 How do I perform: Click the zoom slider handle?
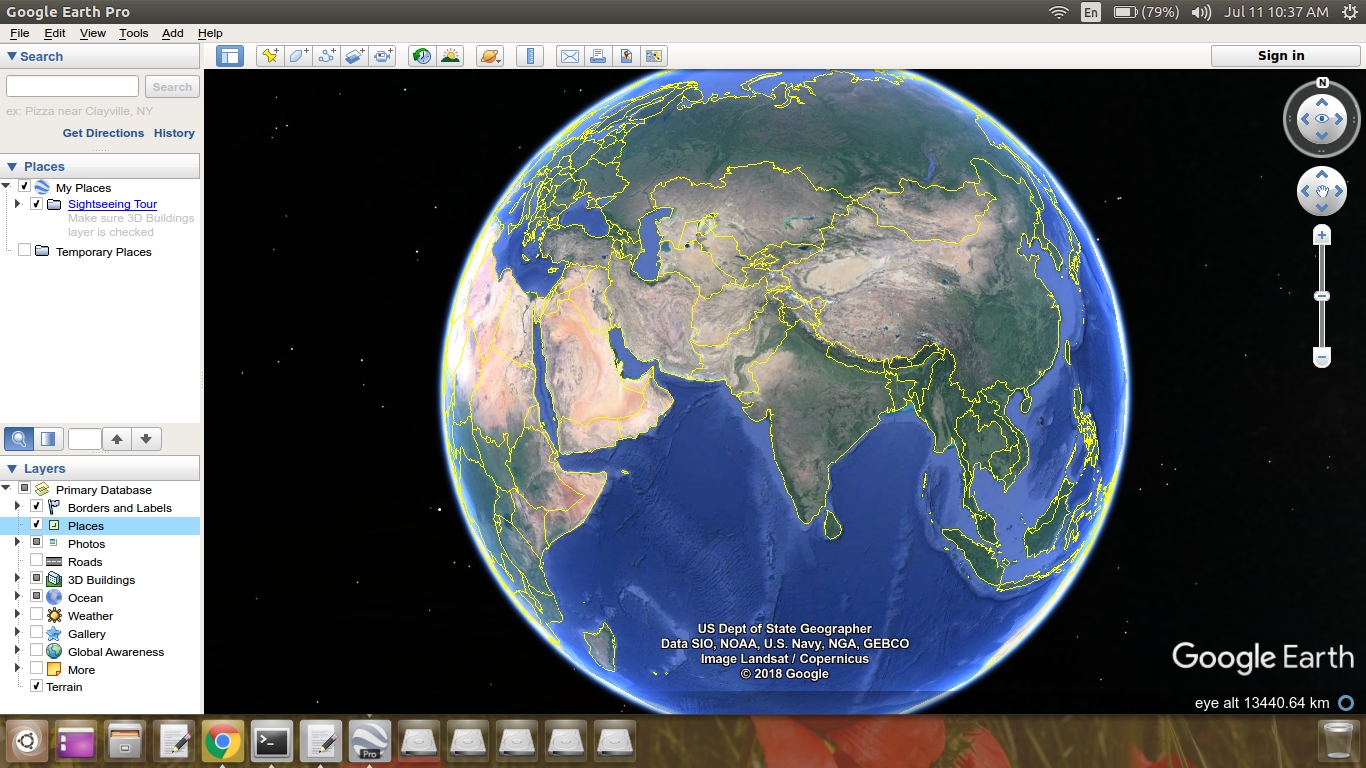point(1322,296)
